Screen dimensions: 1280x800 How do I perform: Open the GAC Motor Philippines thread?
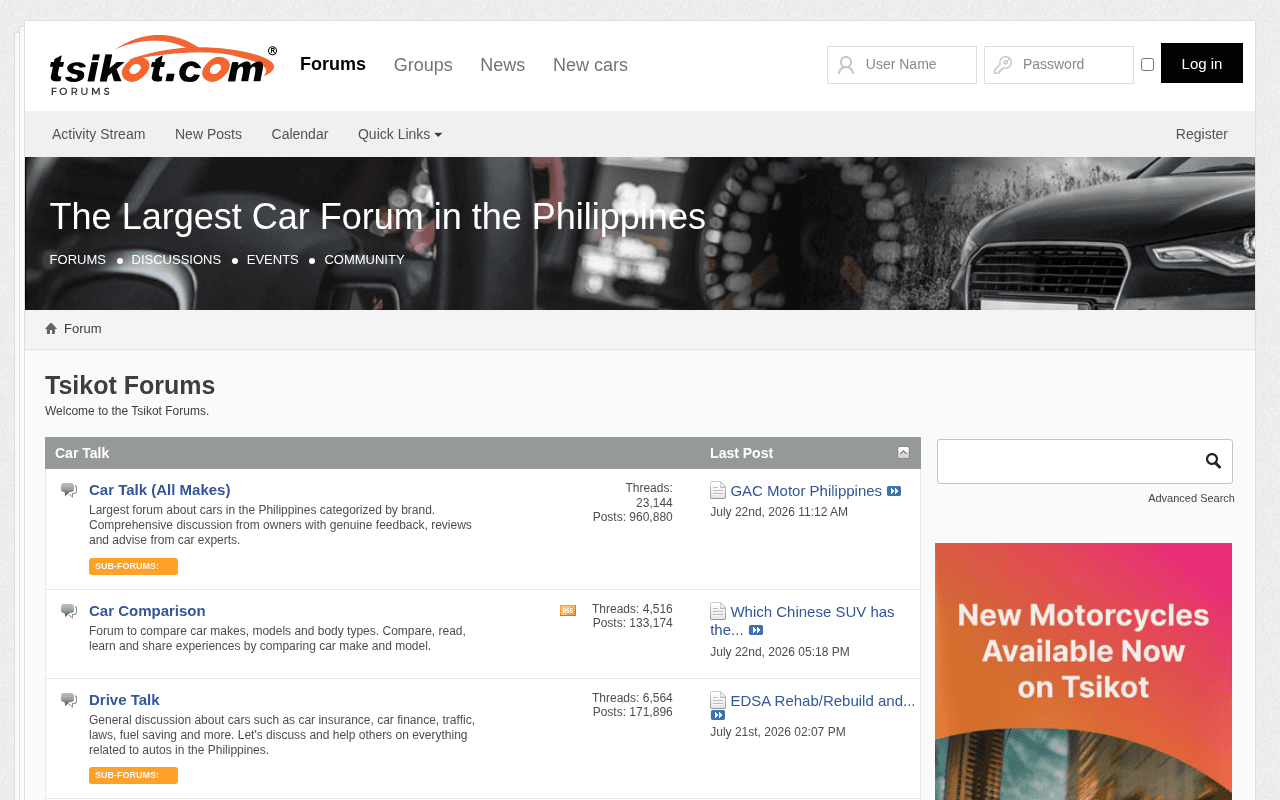(806, 491)
